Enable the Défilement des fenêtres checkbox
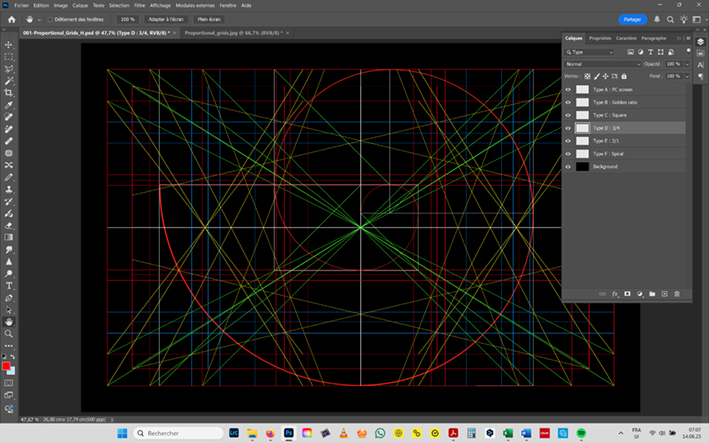Image resolution: width=709 pixels, height=443 pixels. pyautogui.click(x=51, y=19)
